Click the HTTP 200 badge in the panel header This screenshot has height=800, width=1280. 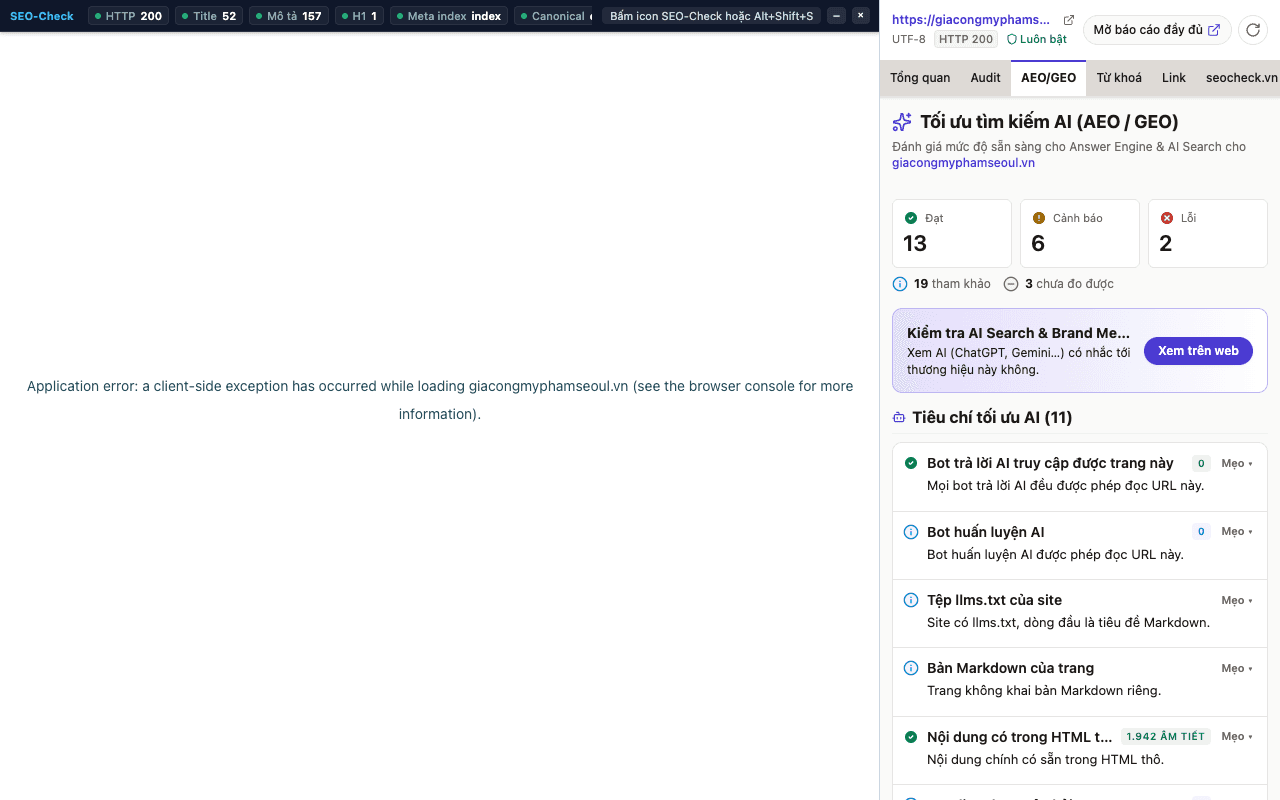(966, 39)
